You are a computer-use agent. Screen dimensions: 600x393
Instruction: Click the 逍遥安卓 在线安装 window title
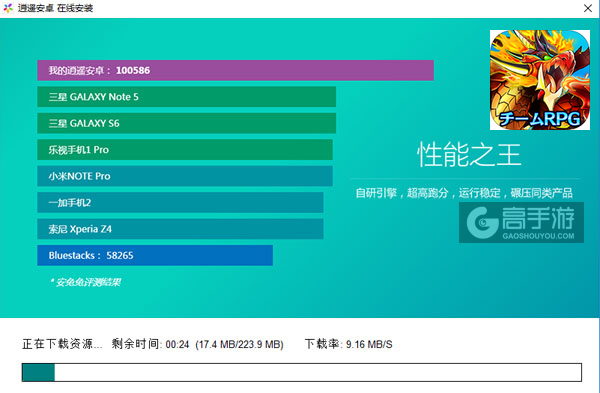pos(55,8)
